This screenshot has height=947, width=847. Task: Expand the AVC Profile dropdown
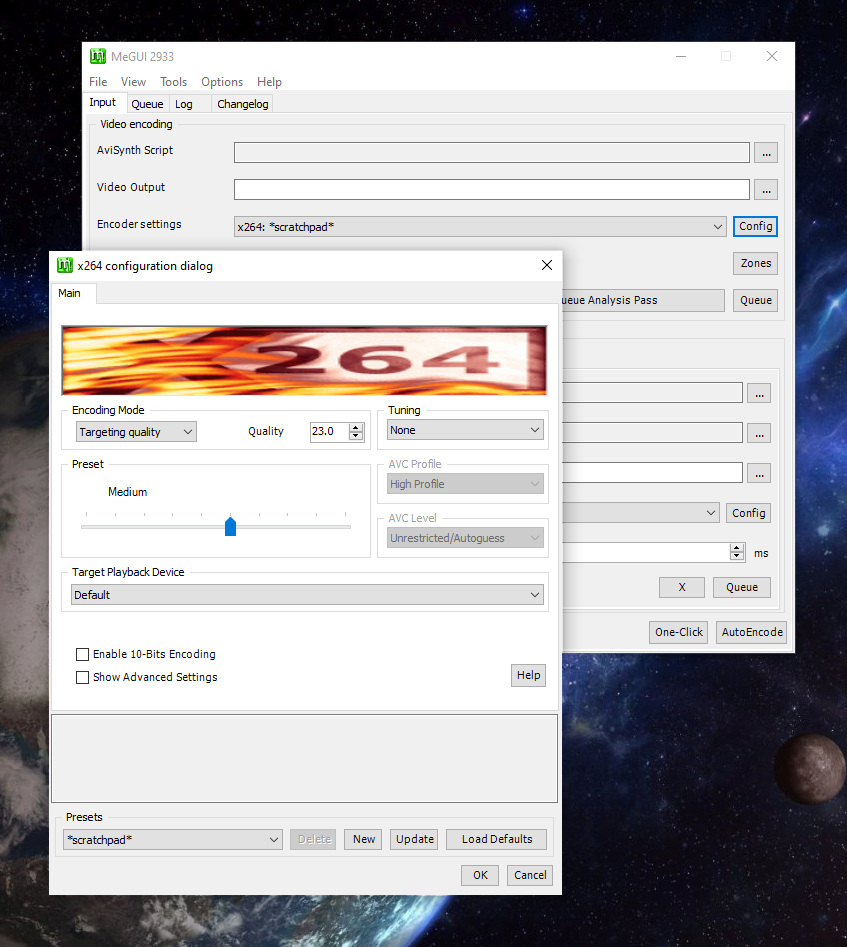[x=465, y=484]
